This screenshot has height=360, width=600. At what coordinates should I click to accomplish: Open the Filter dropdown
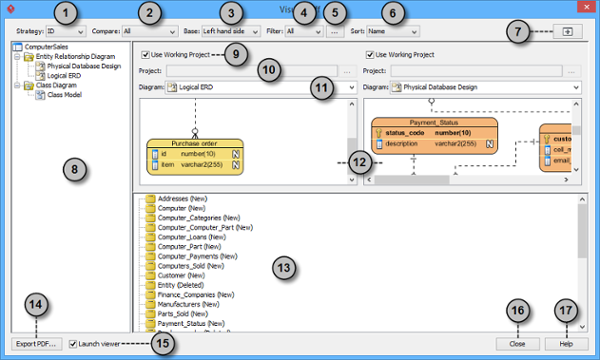pyautogui.click(x=304, y=31)
